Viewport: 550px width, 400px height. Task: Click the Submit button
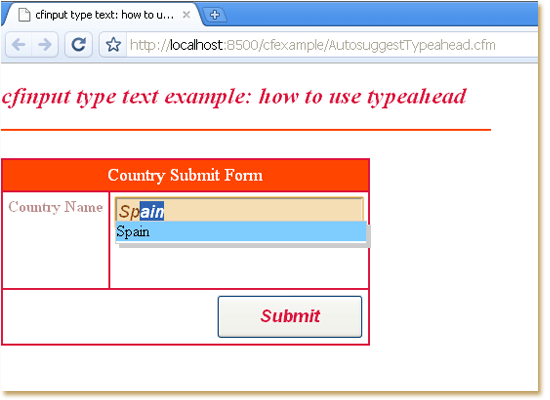(290, 316)
